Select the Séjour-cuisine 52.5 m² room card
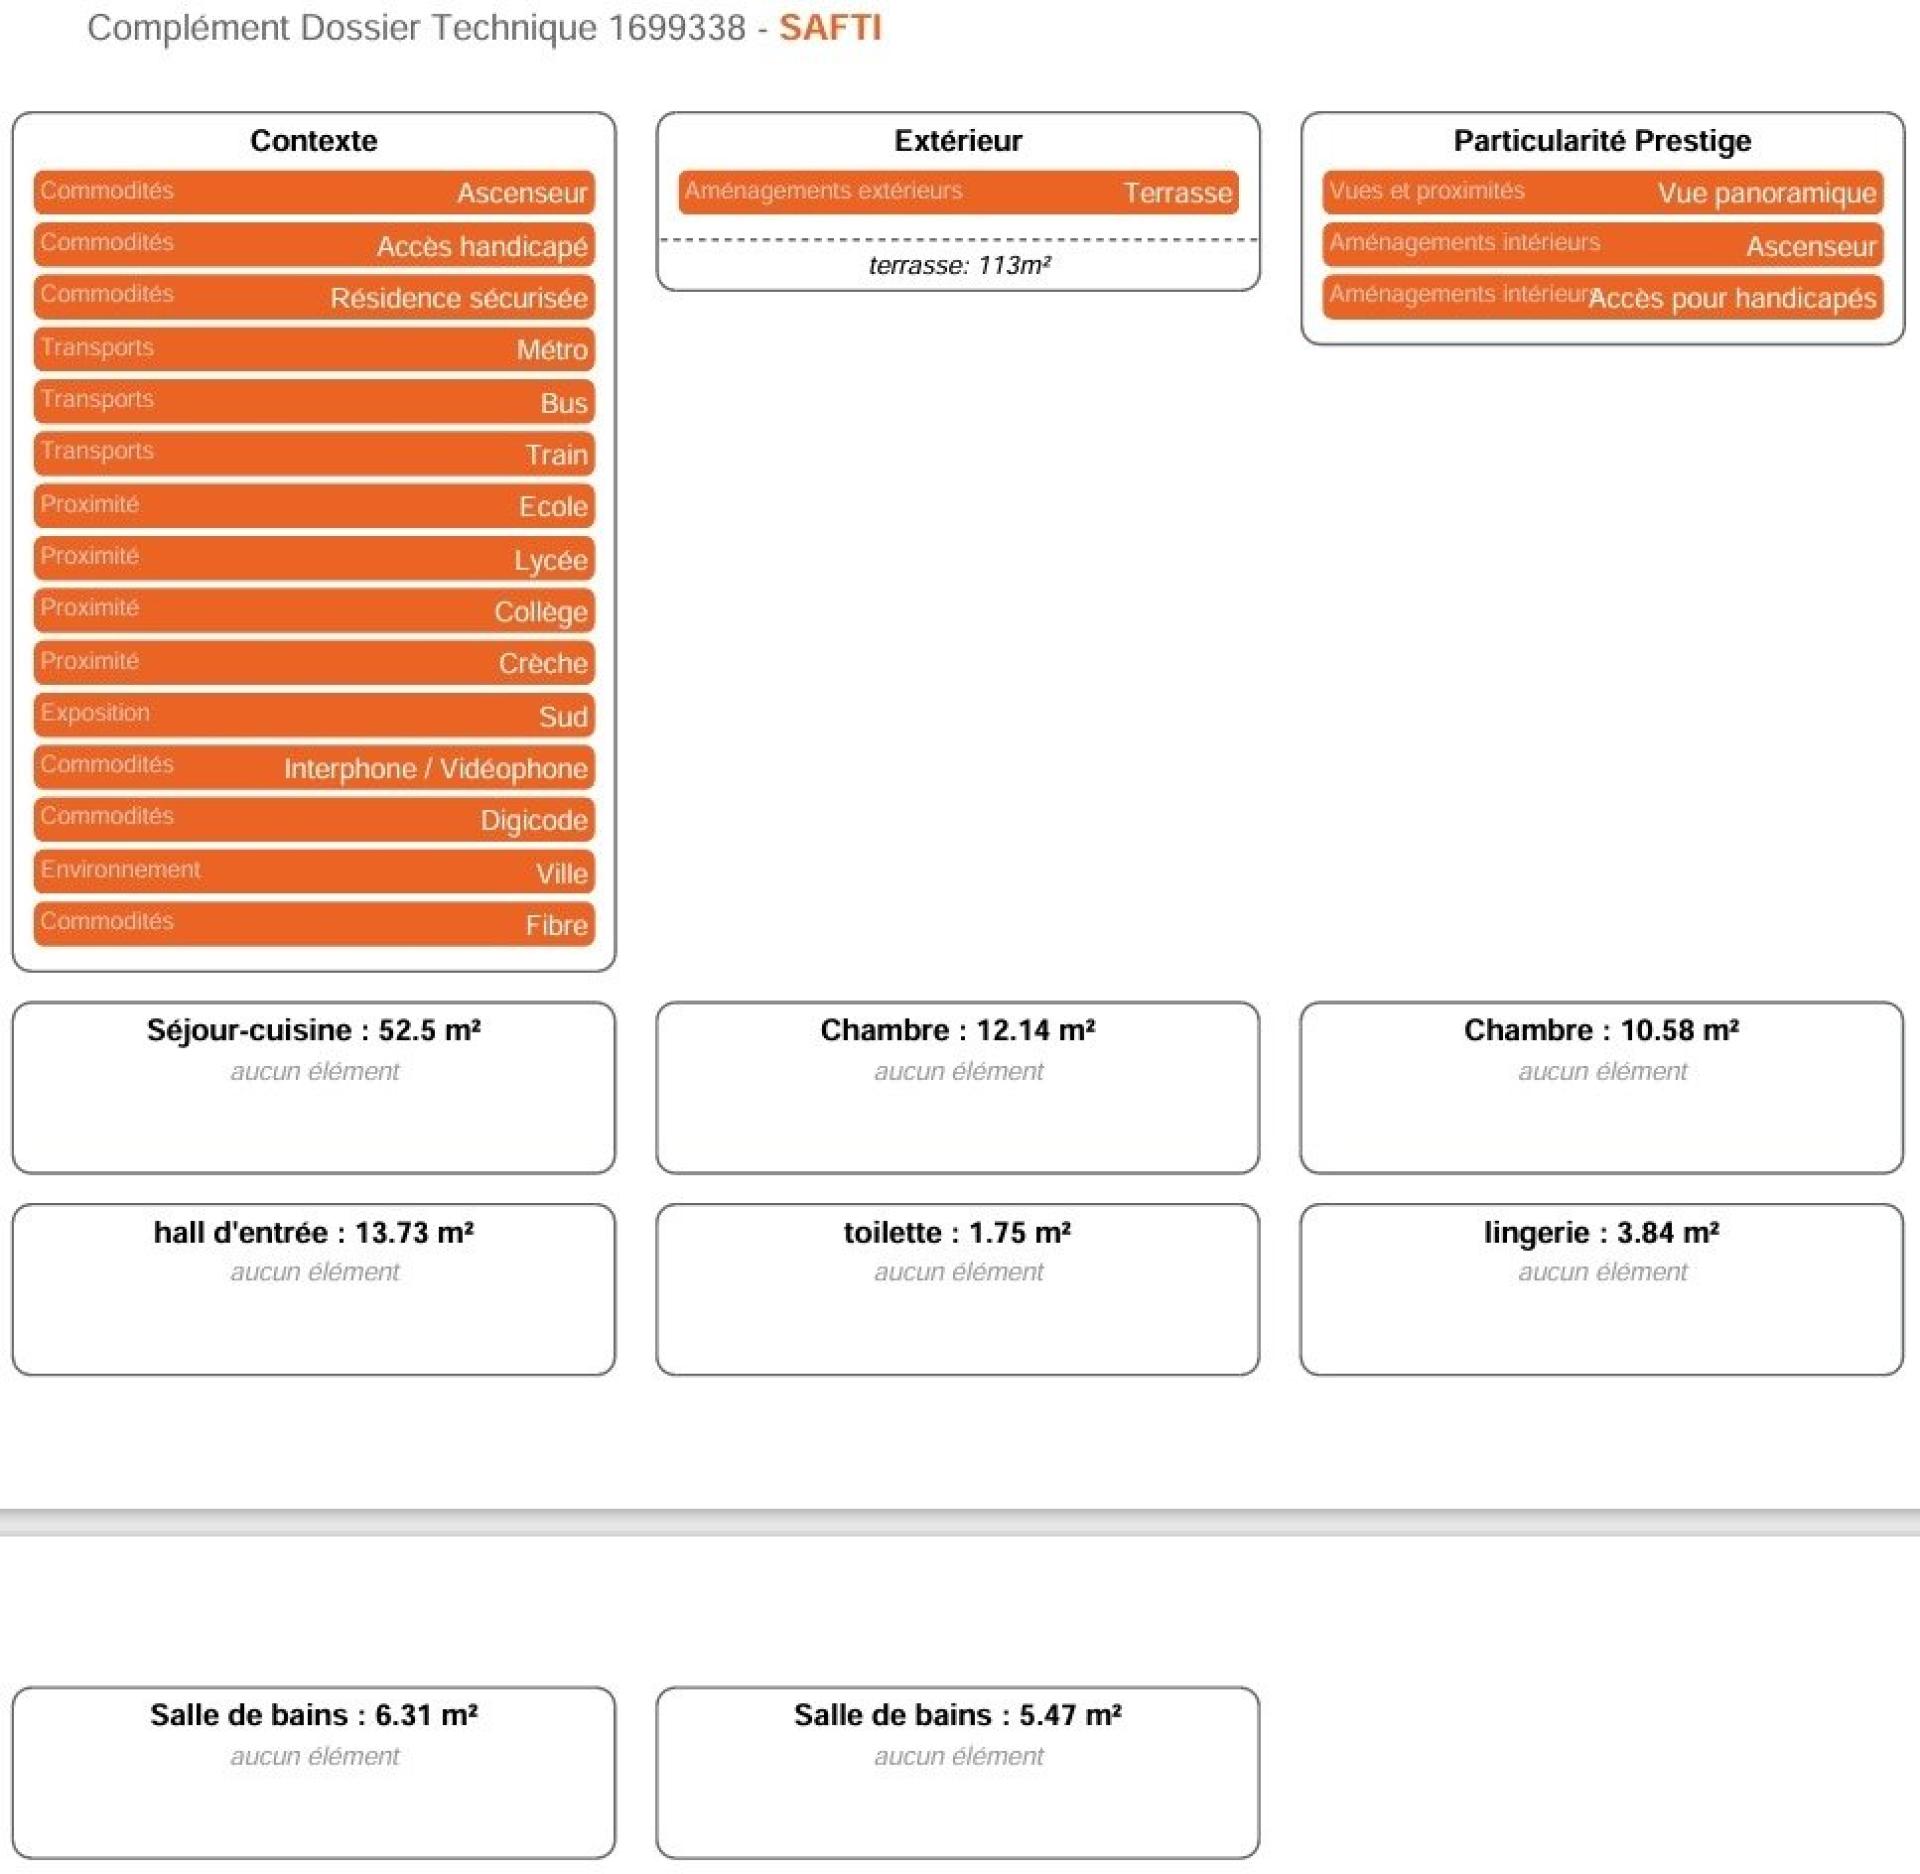The width and height of the screenshot is (1920, 1874). click(314, 1087)
